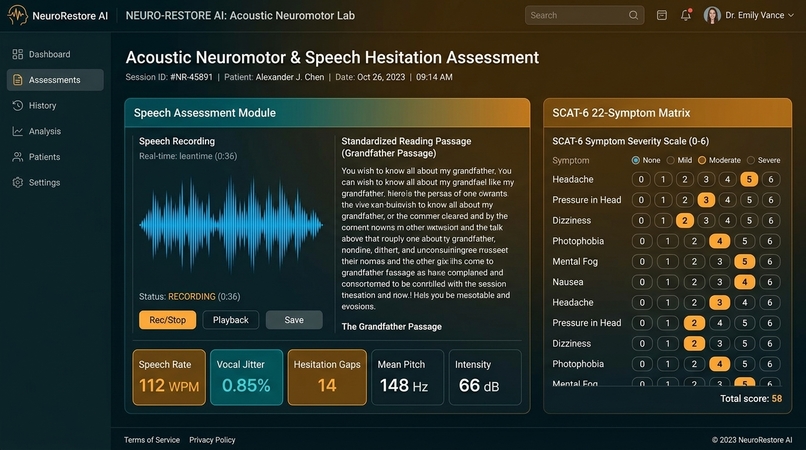This screenshot has height=450, width=806.
Task: Click the RECORDING status text
Action: tap(192, 297)
